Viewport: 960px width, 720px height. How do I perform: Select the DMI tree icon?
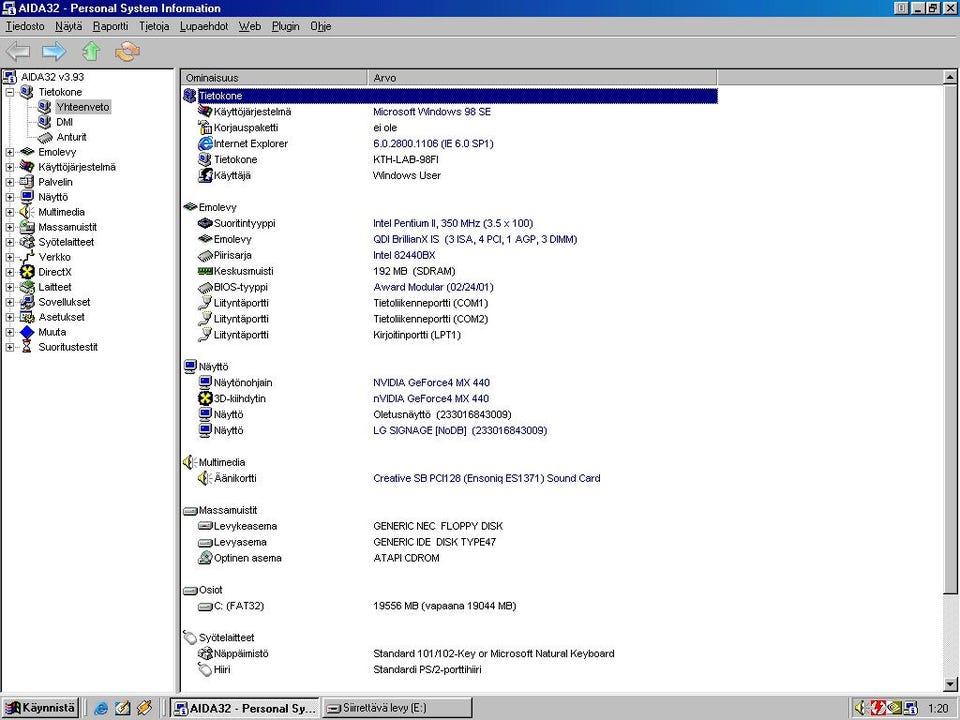[44, 122]
